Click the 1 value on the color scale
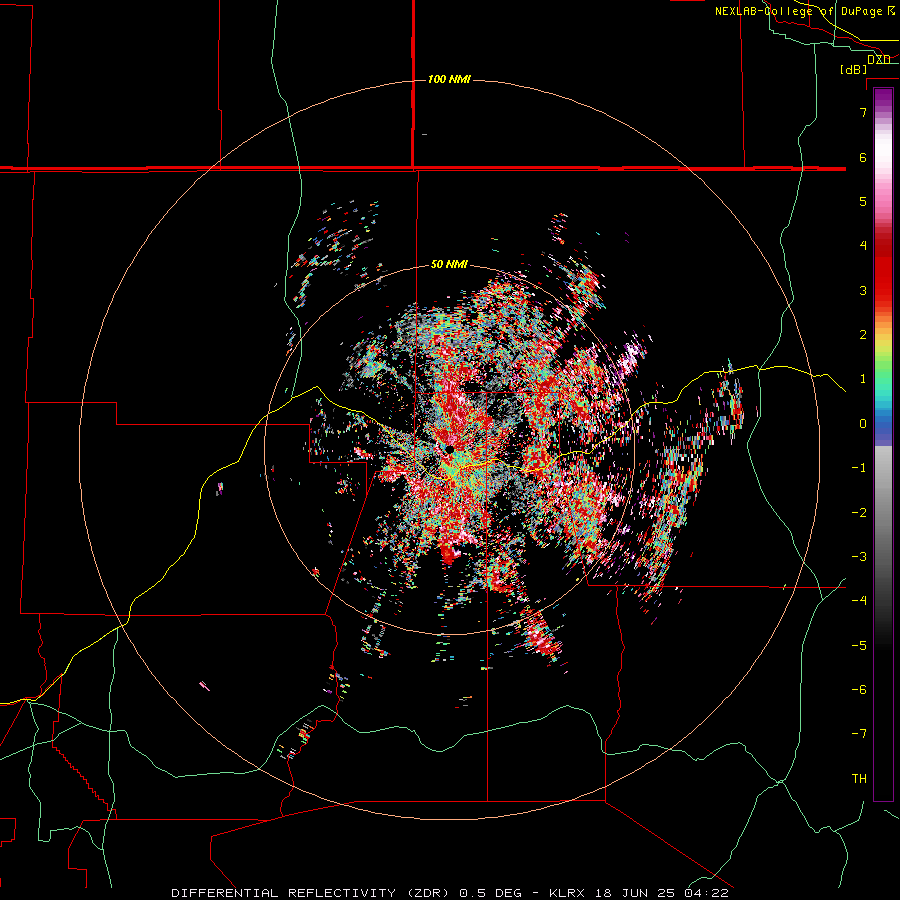This screenshot has width=900, height=900. pos(863,379)
